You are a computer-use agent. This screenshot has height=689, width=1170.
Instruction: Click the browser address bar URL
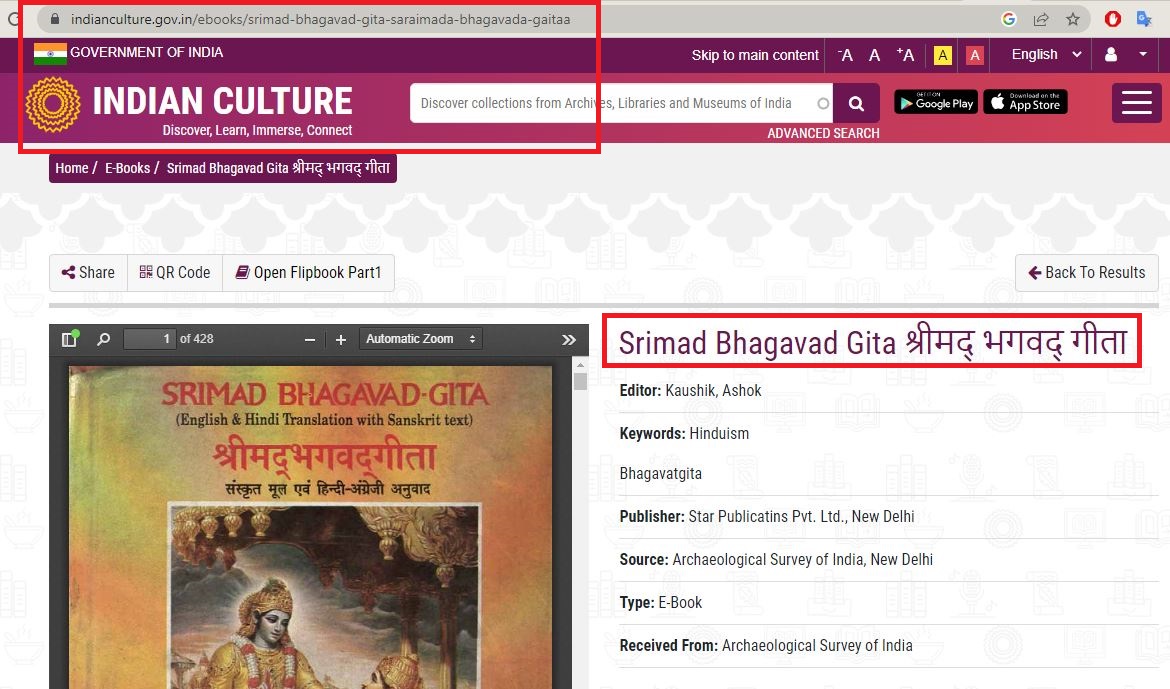coord(321,19)
